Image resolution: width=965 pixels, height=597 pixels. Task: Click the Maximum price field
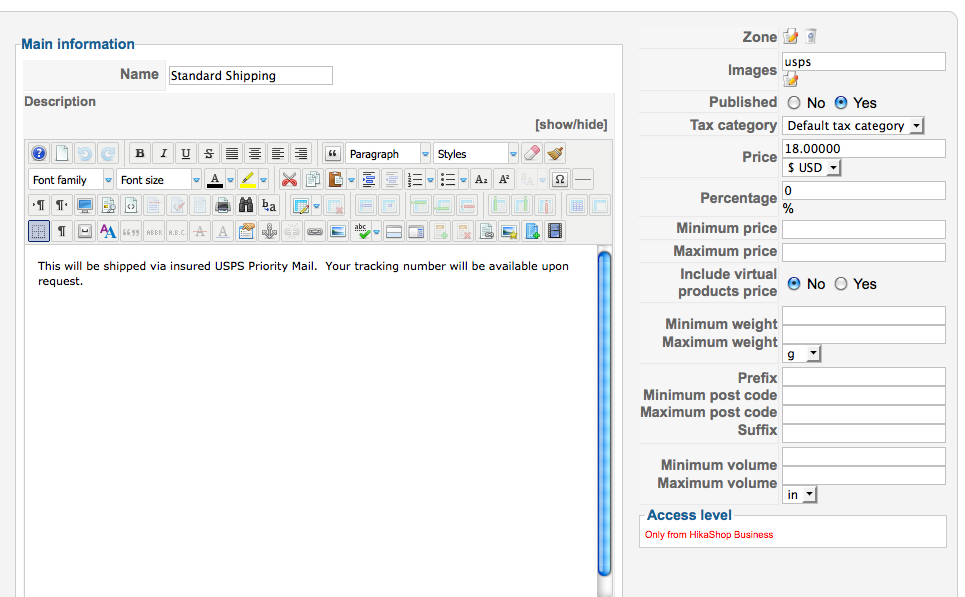click(x=864, y=252)
